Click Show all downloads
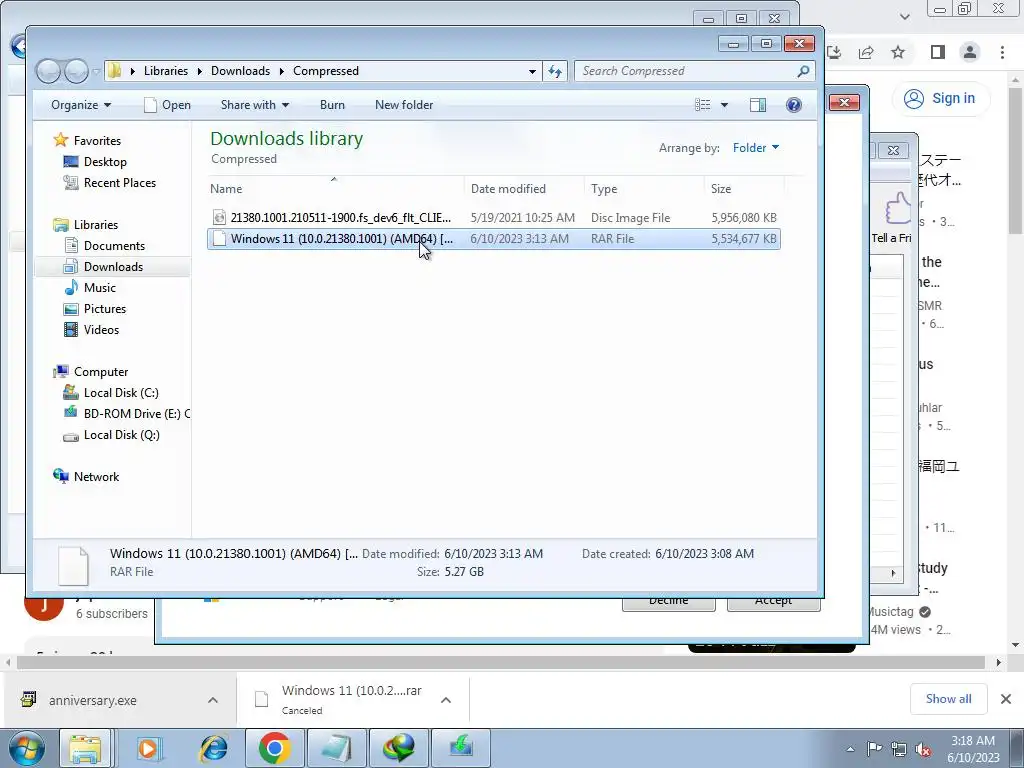 pyautogui.click(x=948, y=699)
